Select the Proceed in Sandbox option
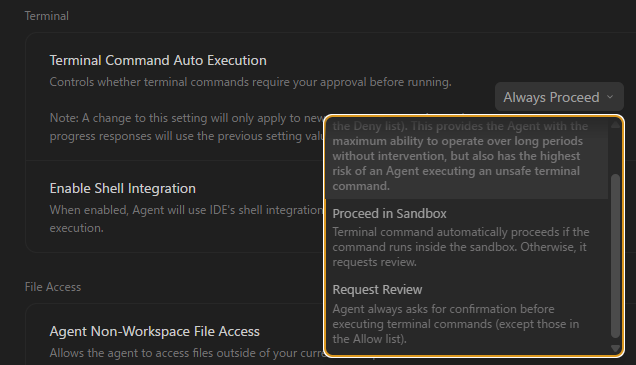This screenshot has height=365, width=636. pos(467,237)
